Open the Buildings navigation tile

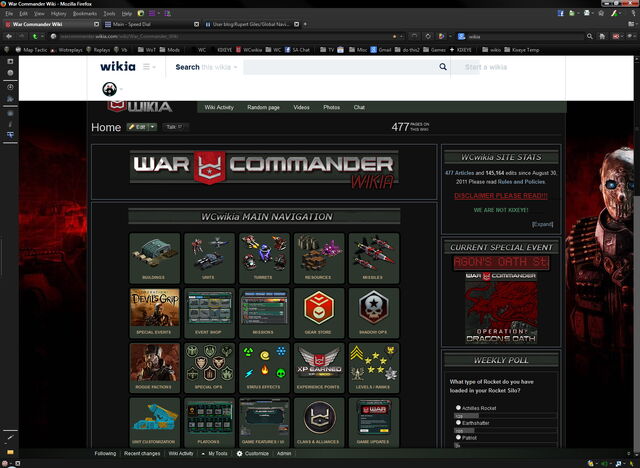coord(154,258)
